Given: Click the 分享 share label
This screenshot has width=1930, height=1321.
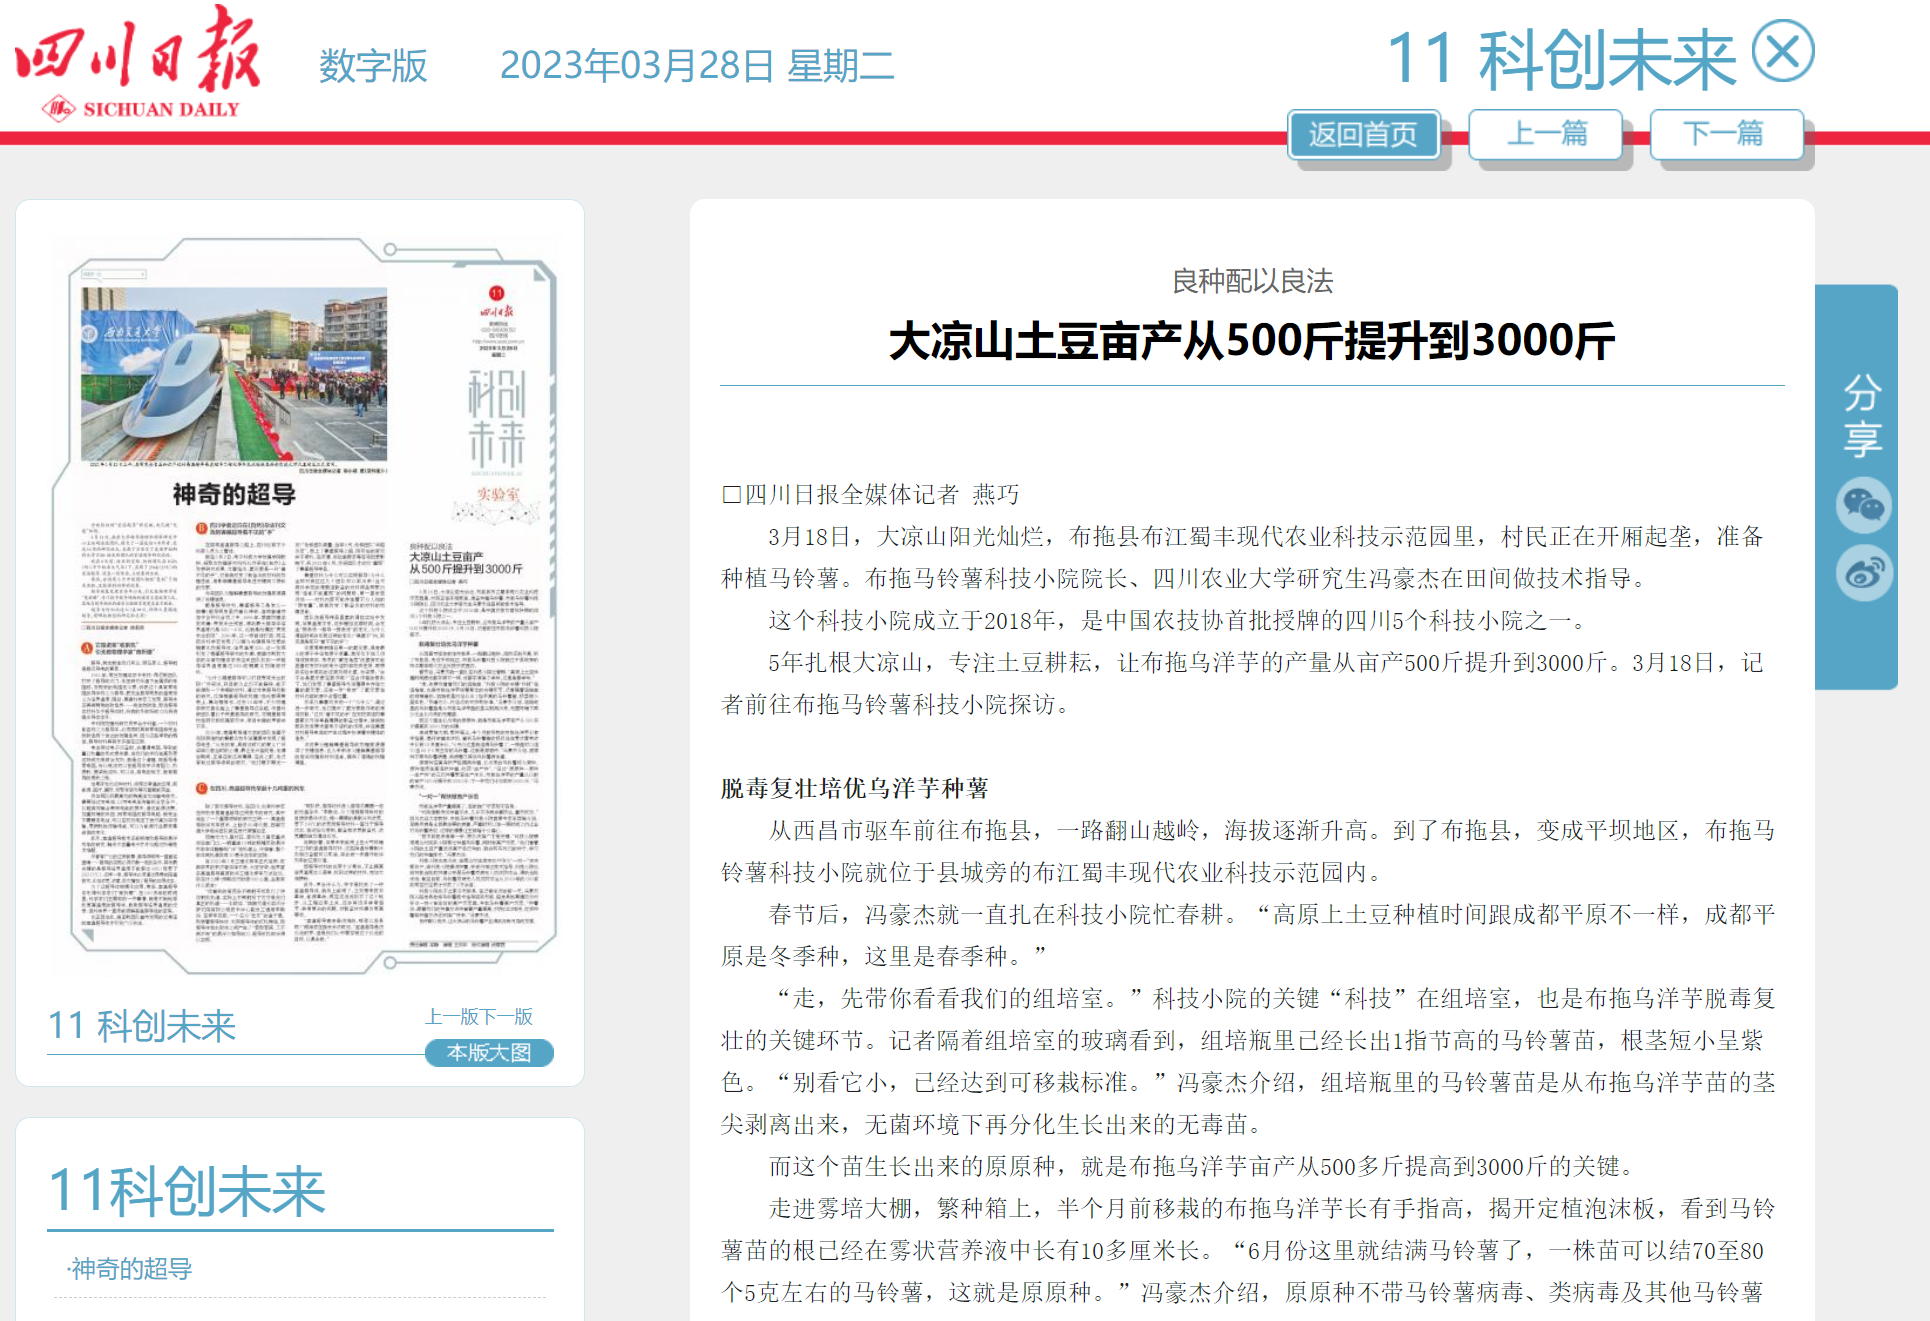Looking at the screenshot, I should (x=1862, y=416).
